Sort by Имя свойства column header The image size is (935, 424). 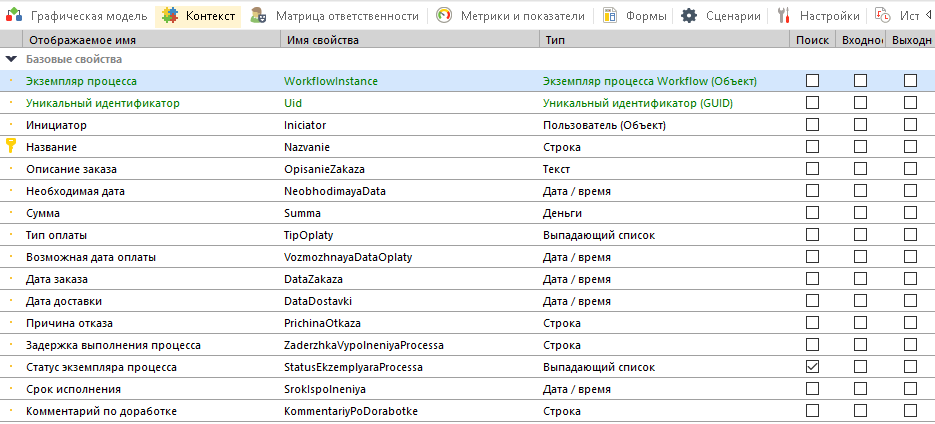pyautogui.click(x=410, y=40)
